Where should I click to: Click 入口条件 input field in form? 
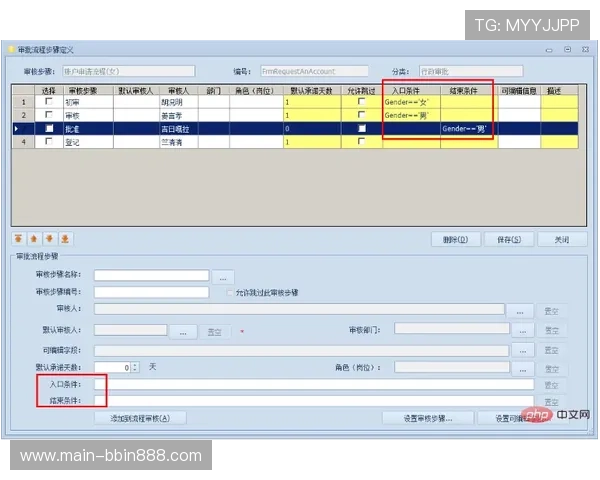314,384
